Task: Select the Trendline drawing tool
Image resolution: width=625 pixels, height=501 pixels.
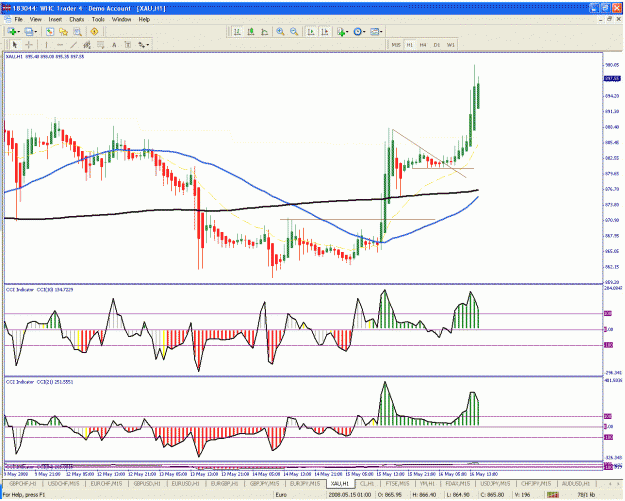Action: coord(74,45)
